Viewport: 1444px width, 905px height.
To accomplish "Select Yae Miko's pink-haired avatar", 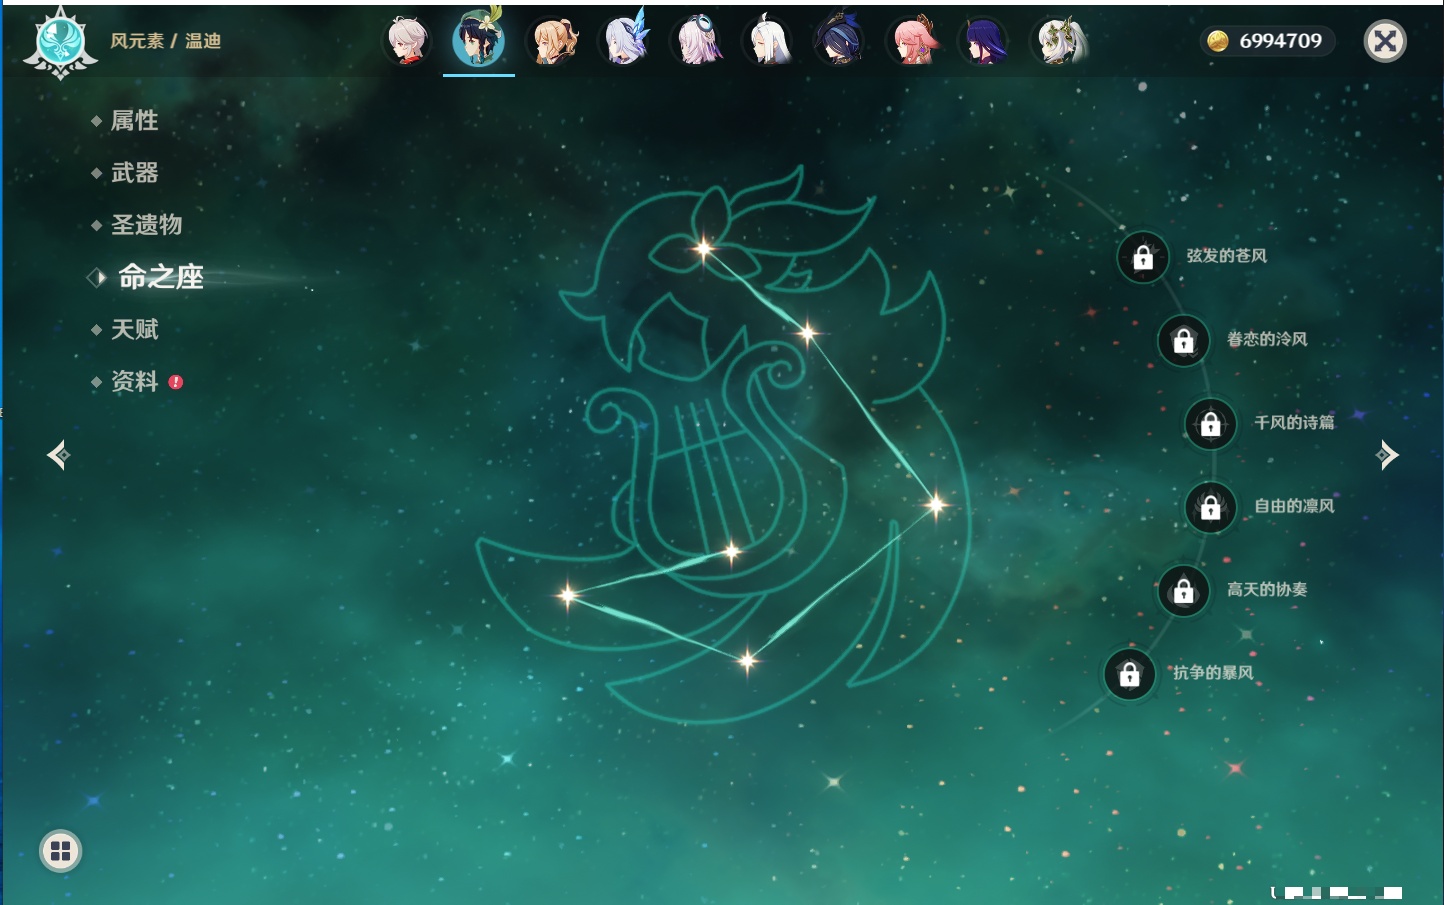I will coord(913,41).
